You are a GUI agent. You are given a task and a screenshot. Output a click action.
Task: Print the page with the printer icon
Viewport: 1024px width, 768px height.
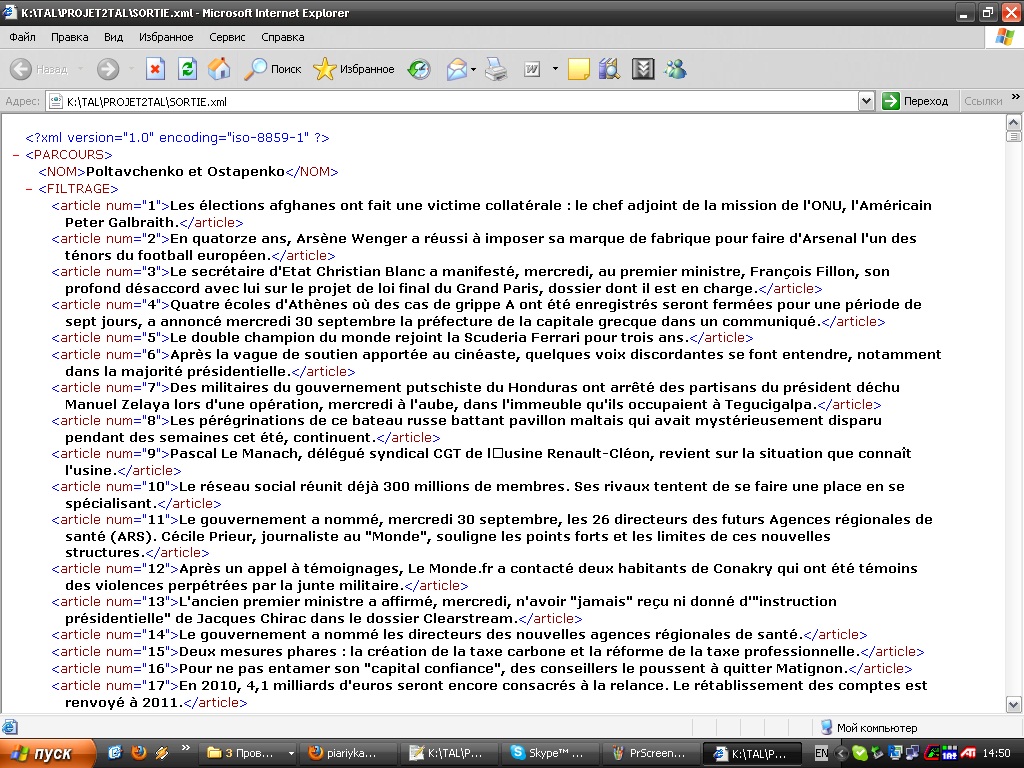coord(496,69)
